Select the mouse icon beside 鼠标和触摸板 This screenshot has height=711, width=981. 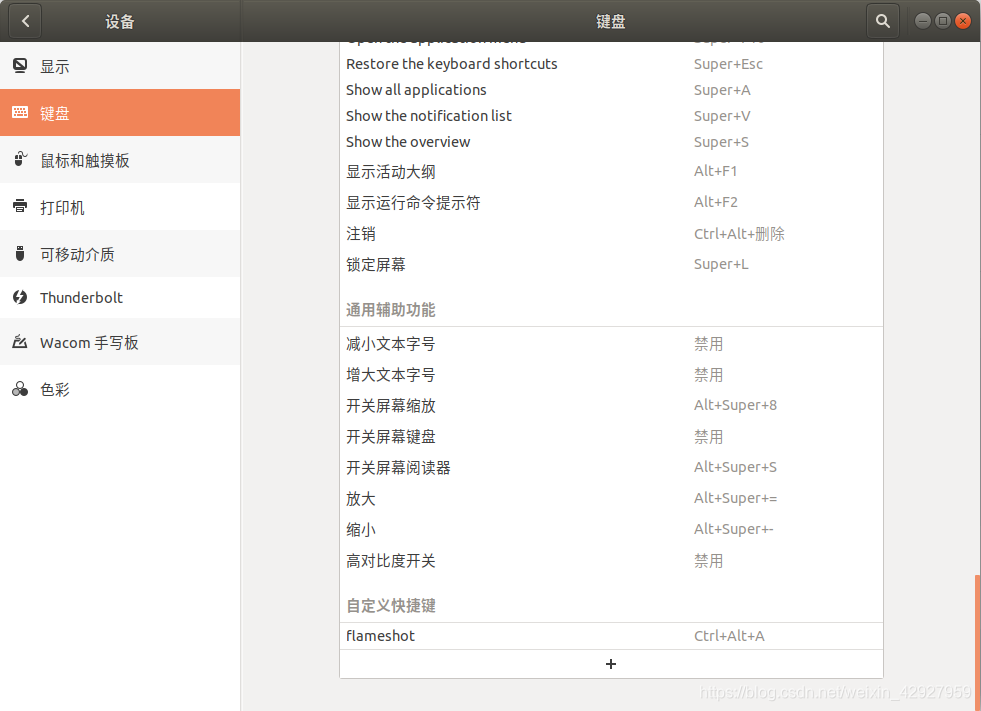20,159
